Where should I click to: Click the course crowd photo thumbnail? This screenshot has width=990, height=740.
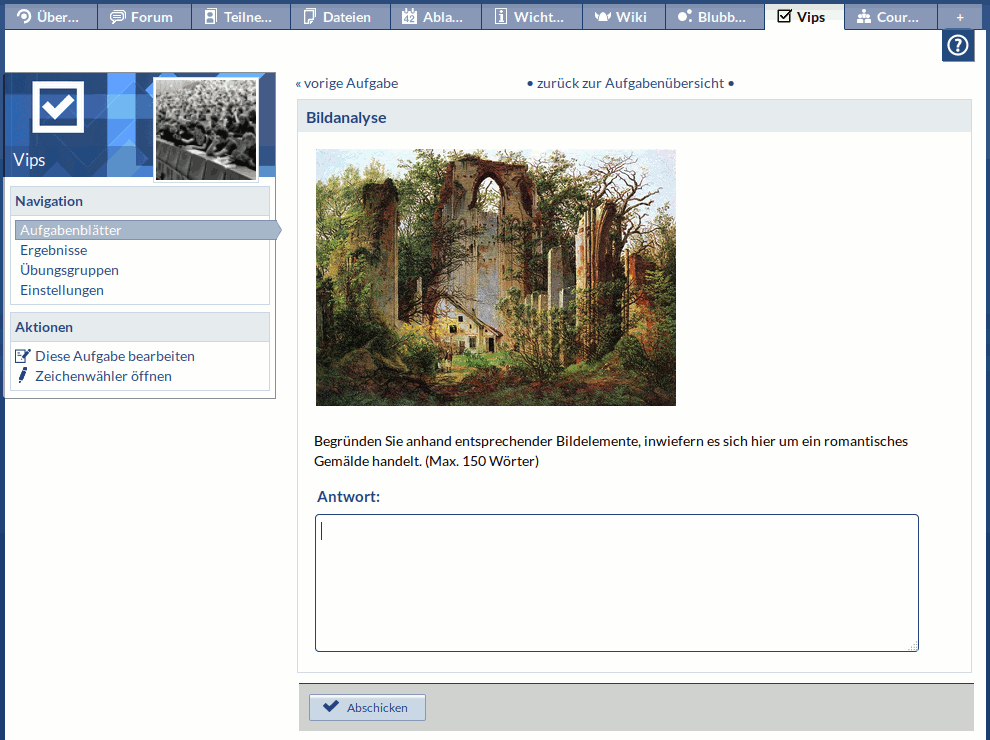206,130
